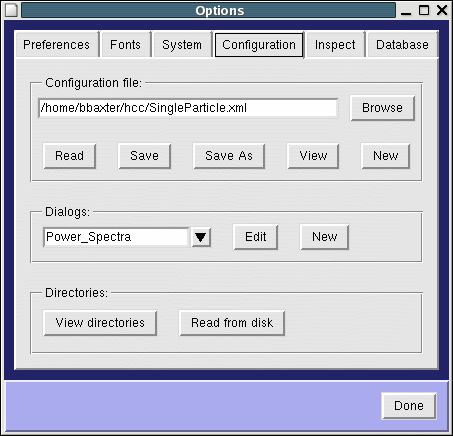The width and height of the screenshot is (453, 436).
Task: Focus the configuration file path field
Action: [x=188, y=108]
